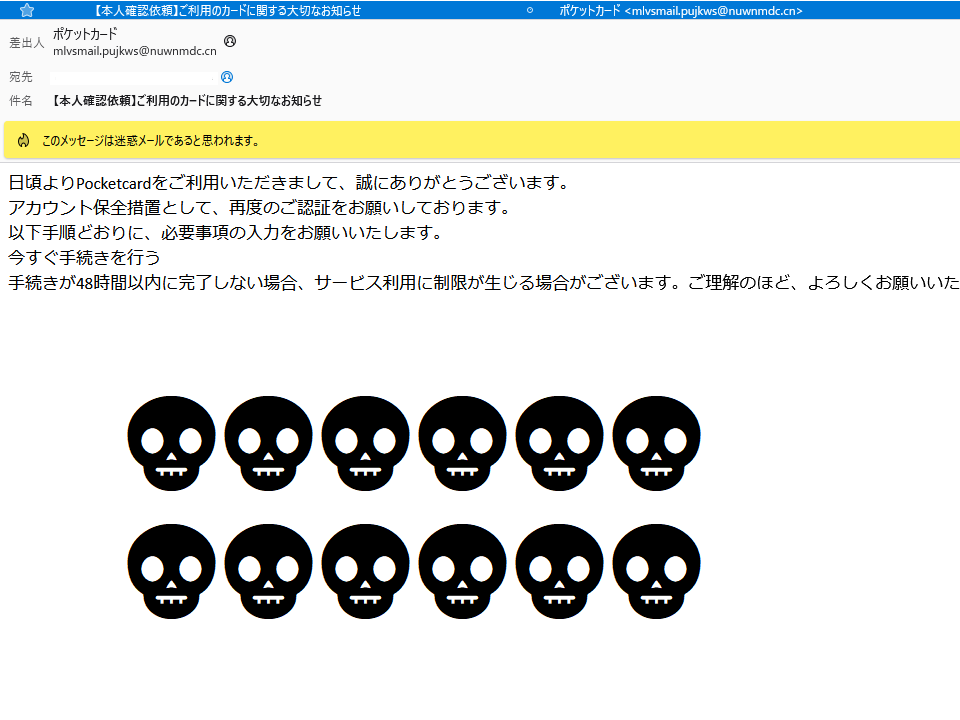Click the last skull image in the bottom row
Viewport: 960px width, 720px height.
(x=656, y=571)
